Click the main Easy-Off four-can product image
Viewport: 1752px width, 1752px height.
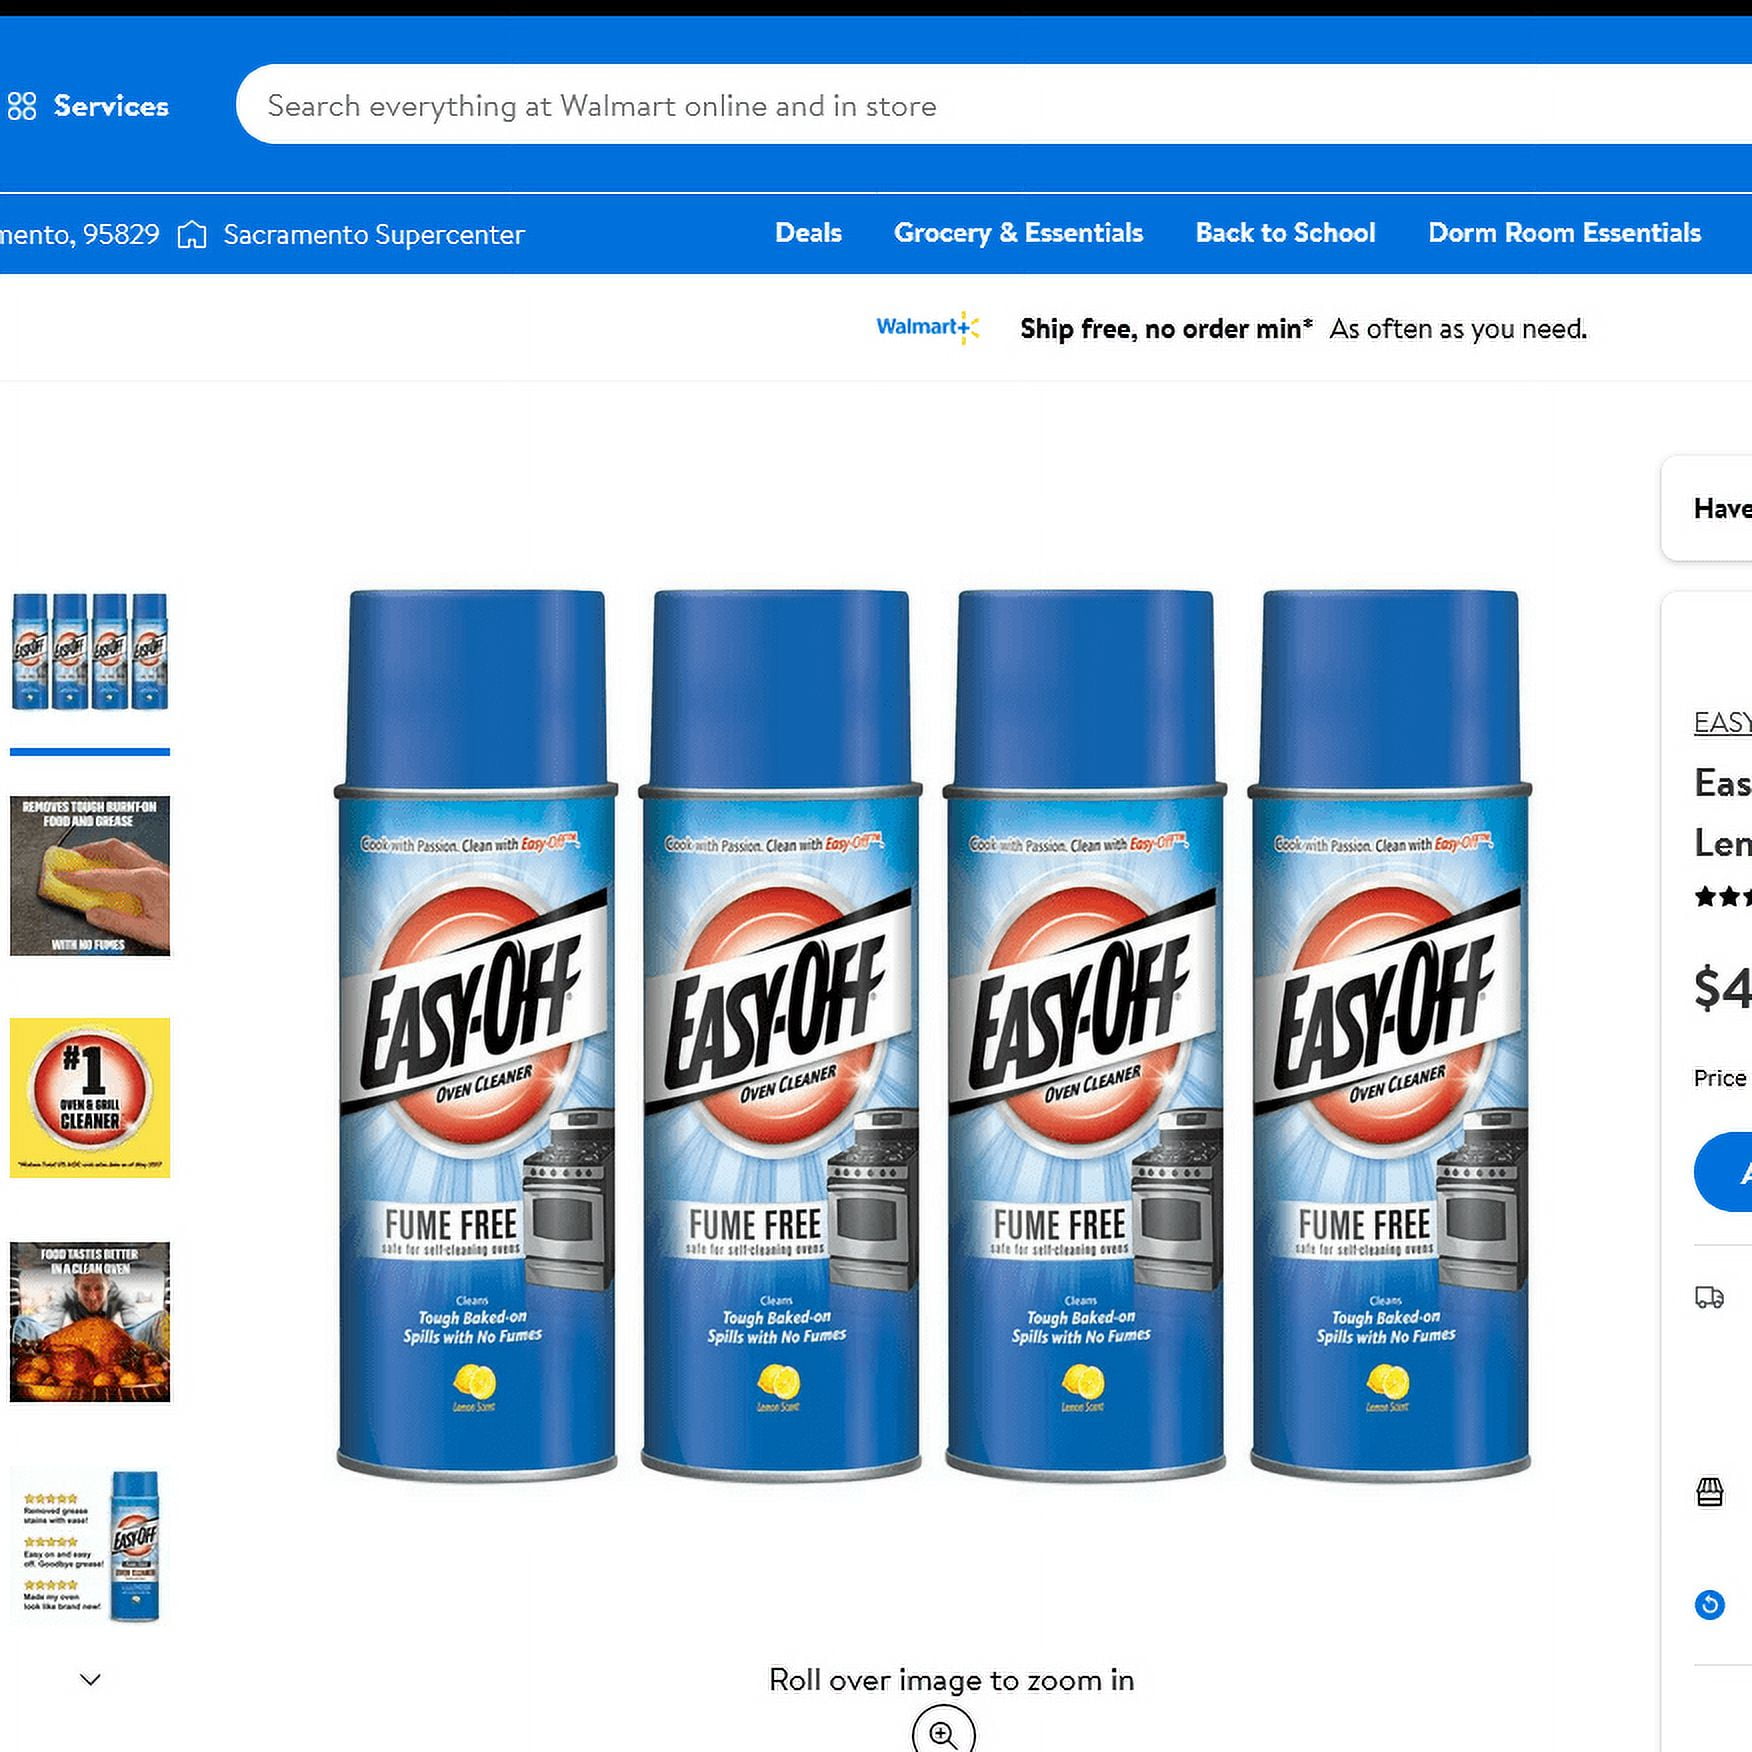click(x=933, y=1034)
